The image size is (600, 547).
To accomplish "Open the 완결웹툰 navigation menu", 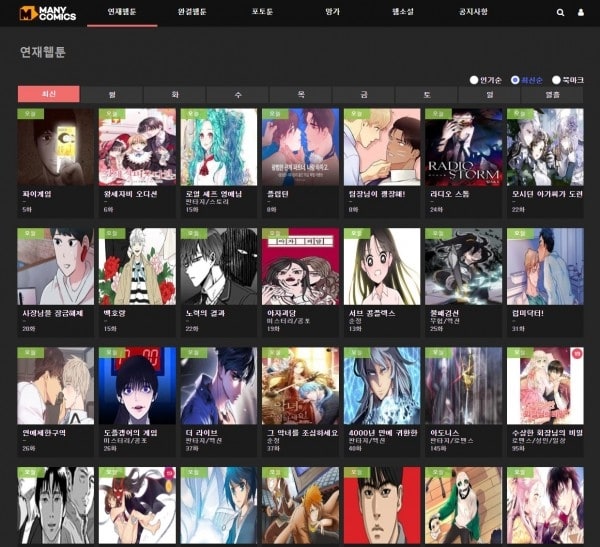I will [x=192, y=12].
